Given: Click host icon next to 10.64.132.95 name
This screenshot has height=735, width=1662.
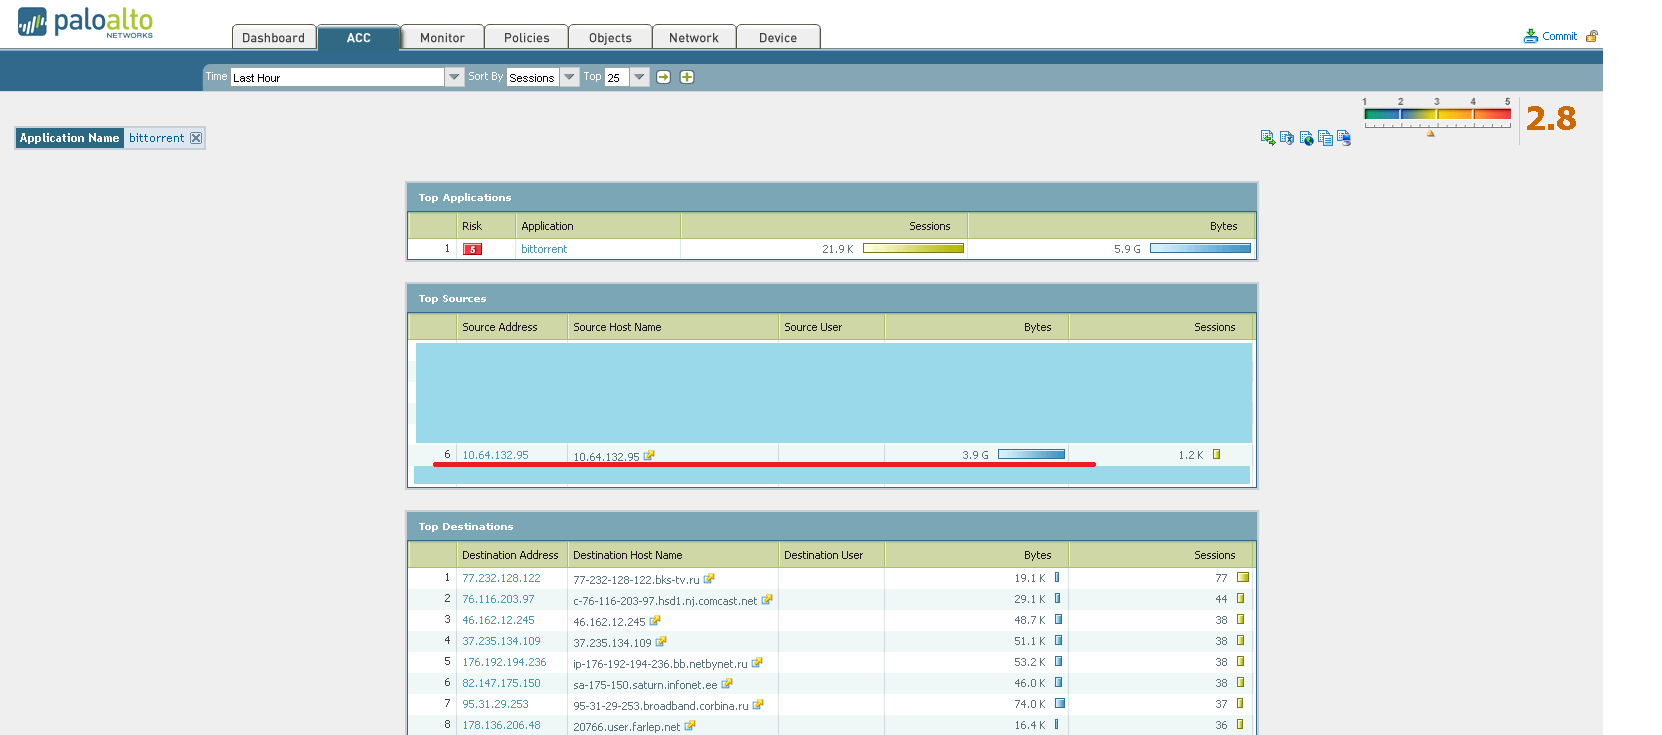Looking at the screenshot, I should coord(649,455).
